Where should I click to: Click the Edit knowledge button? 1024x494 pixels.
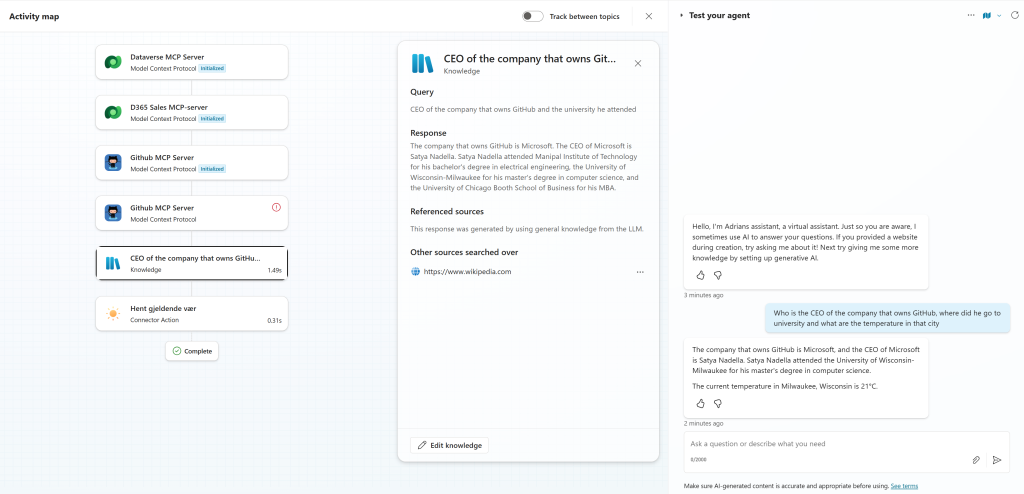pyautogui.click(x=449, y=445)
